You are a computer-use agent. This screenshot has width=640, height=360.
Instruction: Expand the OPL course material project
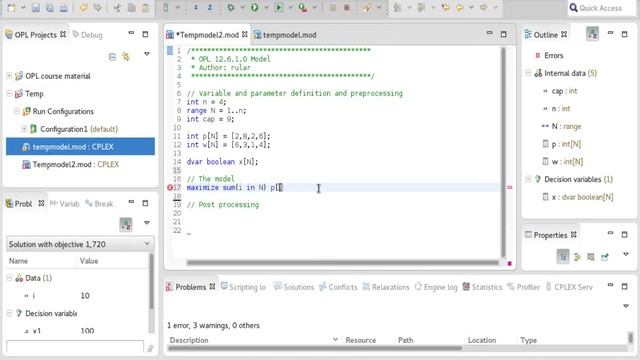click(9, 76)
